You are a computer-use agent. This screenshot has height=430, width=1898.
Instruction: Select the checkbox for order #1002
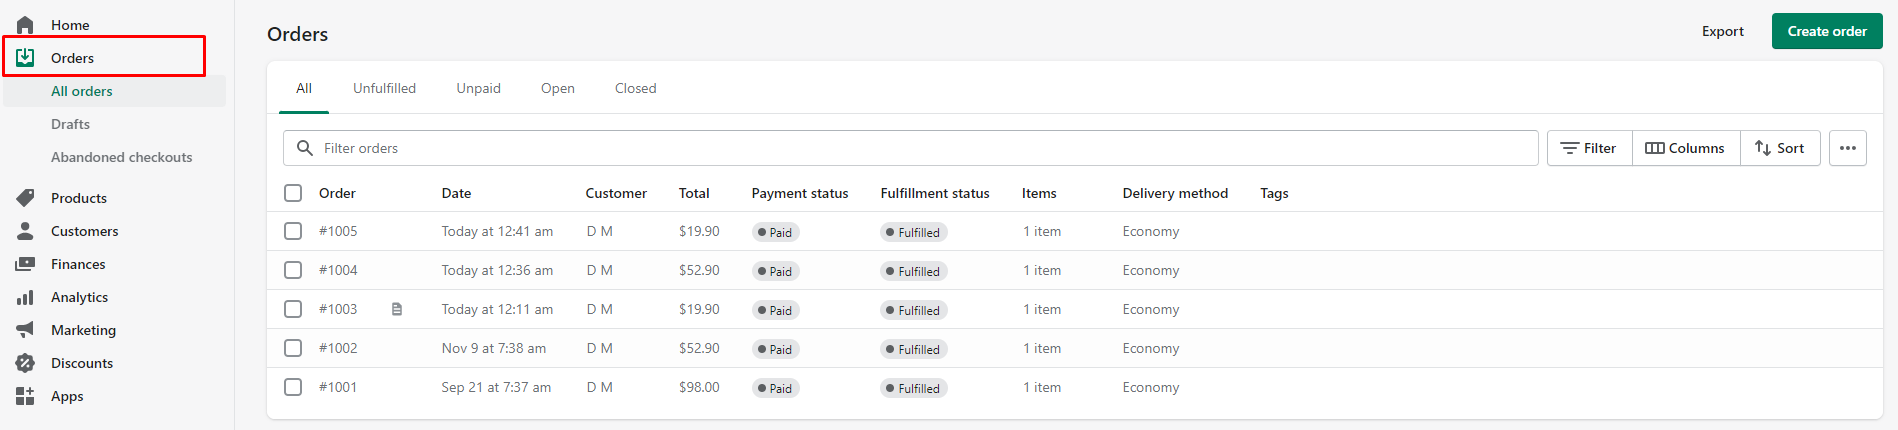click(x=293, y=348)
